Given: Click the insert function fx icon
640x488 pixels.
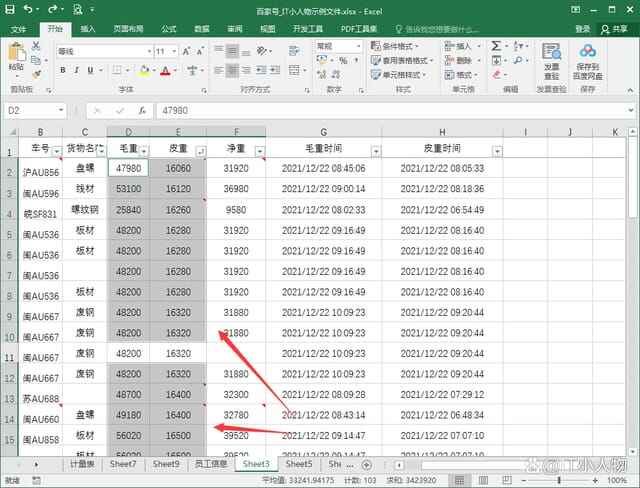Looking at the screenshot, I should point(143,110).
